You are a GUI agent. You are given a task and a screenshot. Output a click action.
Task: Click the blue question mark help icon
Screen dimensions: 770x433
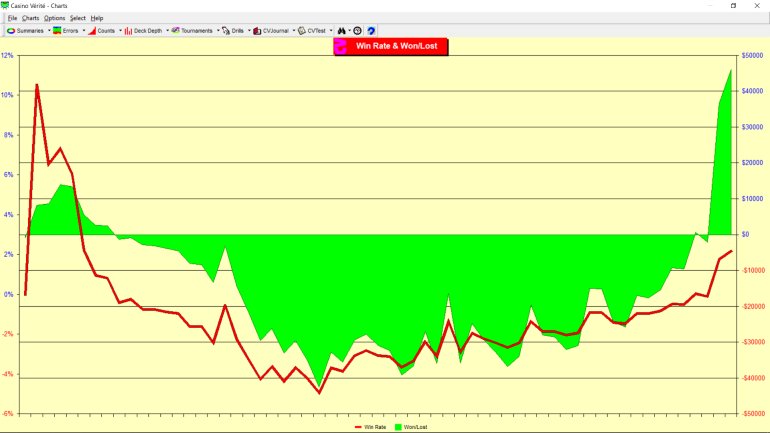click(x=371, y=31)
